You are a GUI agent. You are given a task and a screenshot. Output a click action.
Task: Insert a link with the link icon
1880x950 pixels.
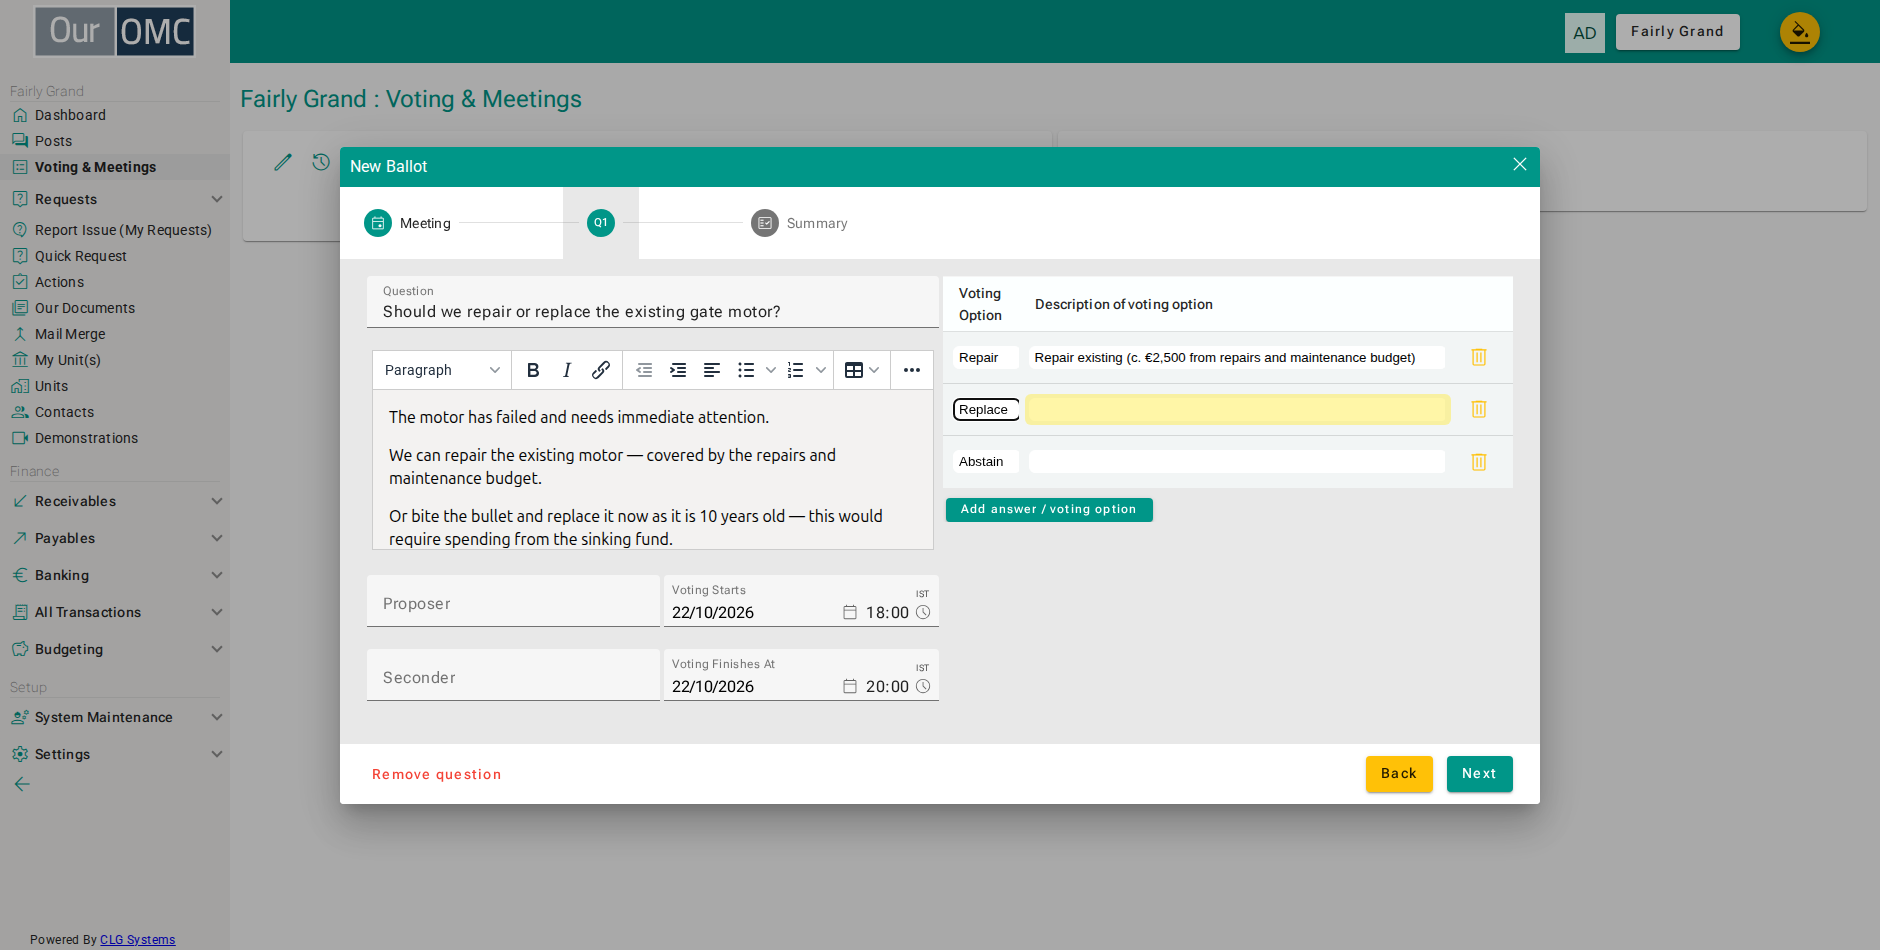click(x=601, y=370)
